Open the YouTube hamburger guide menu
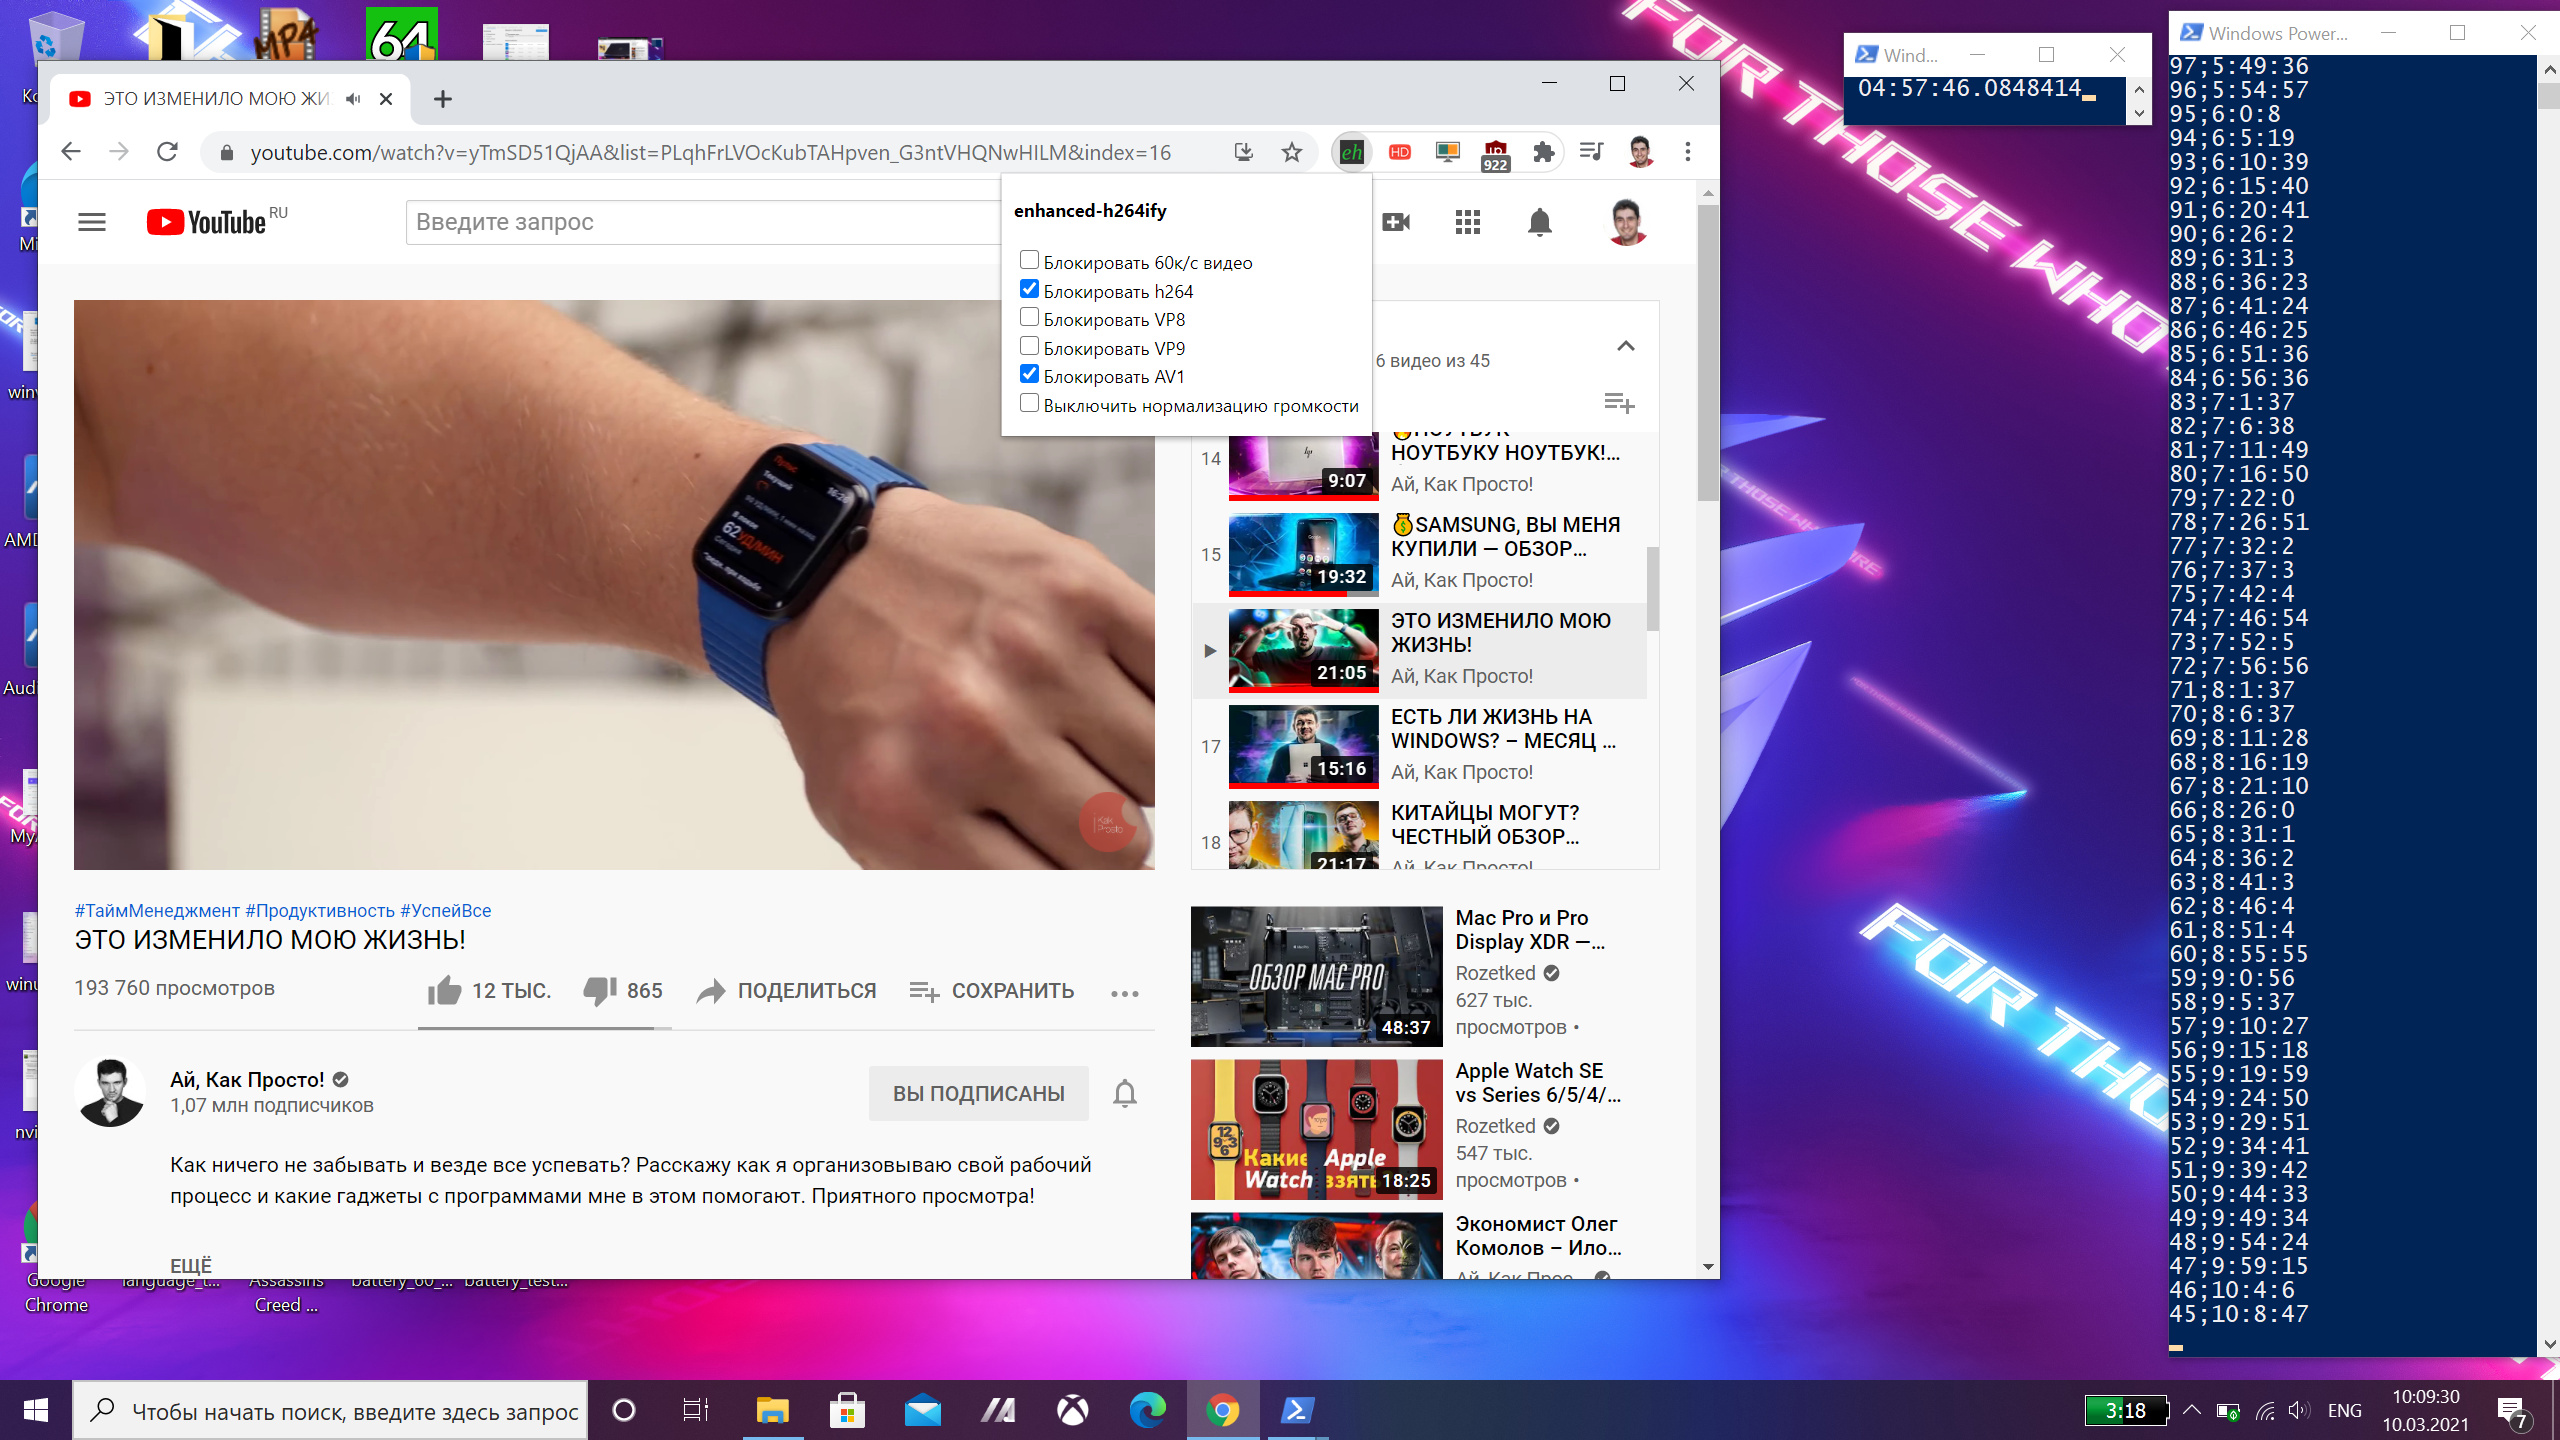Screen dimensions: 2560x1440 [x=92, y=222]
